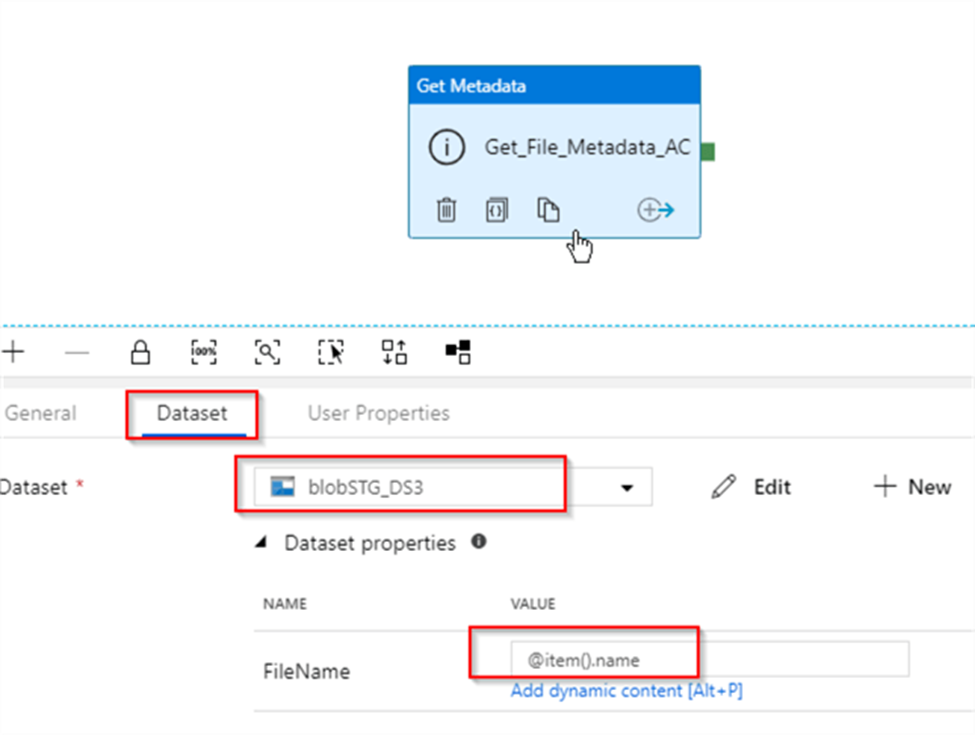The image size is (975, 735).
Task: Collapse the Dataset properties section
Action: pos(262,543)
